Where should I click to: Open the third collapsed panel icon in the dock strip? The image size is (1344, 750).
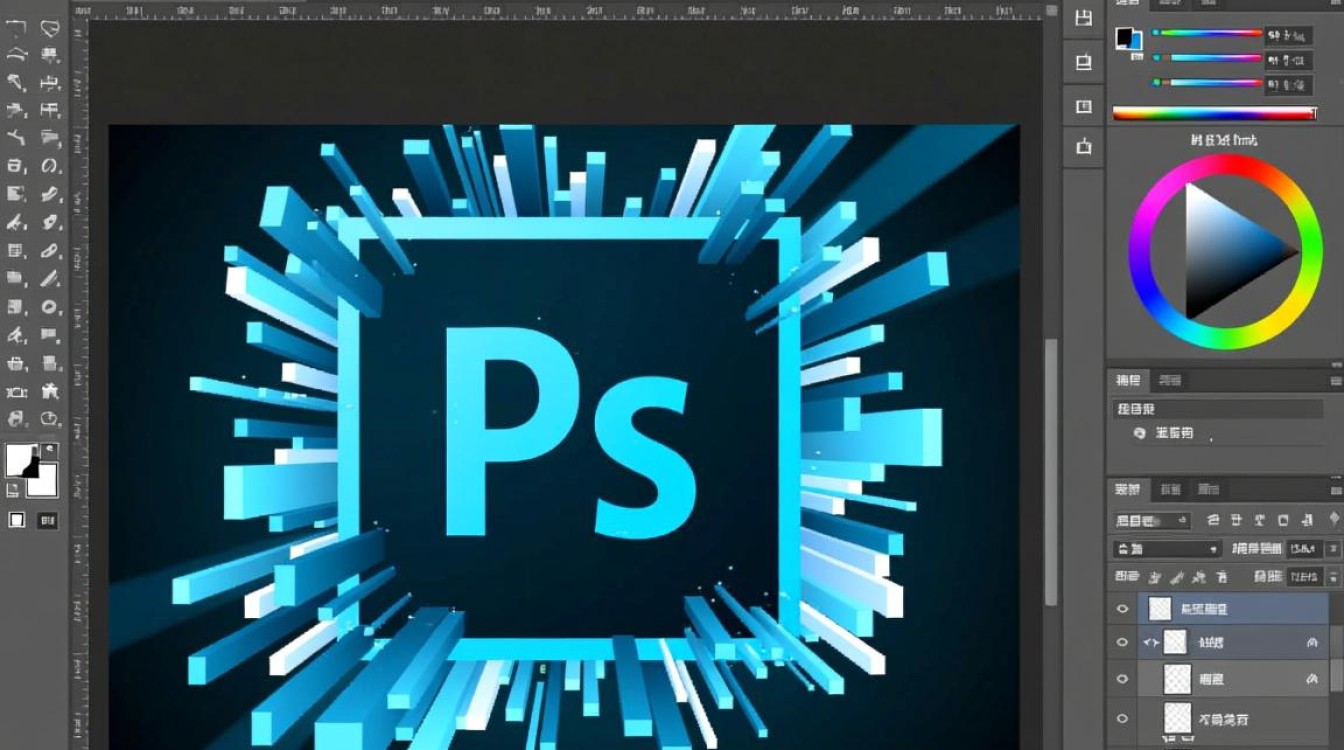[1083, 106]
